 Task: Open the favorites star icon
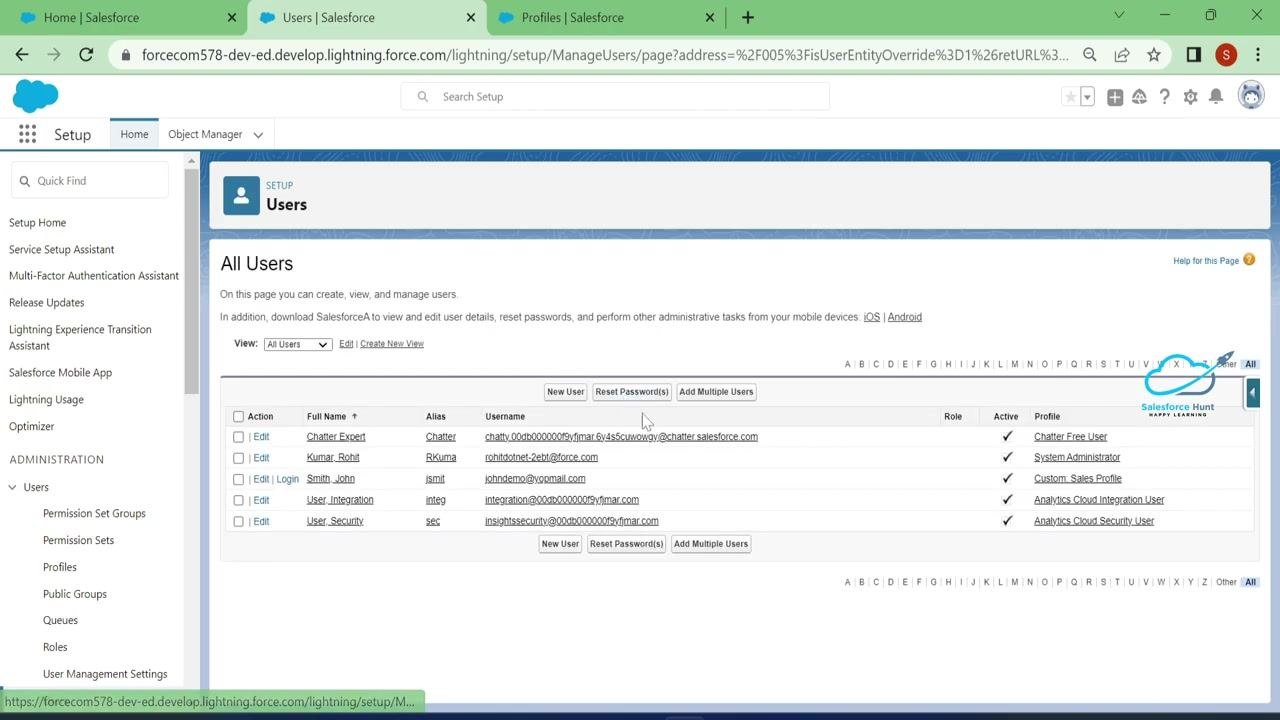[1070, 97]
